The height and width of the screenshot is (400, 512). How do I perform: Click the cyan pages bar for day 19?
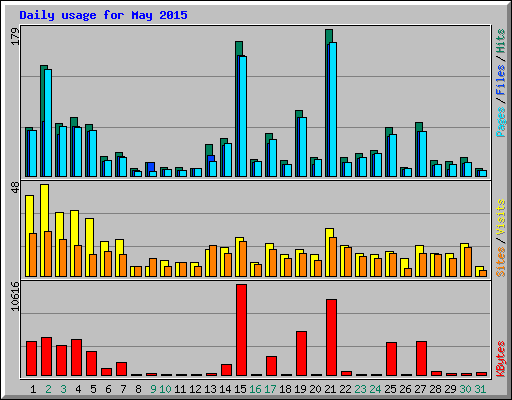pos(303,147)
